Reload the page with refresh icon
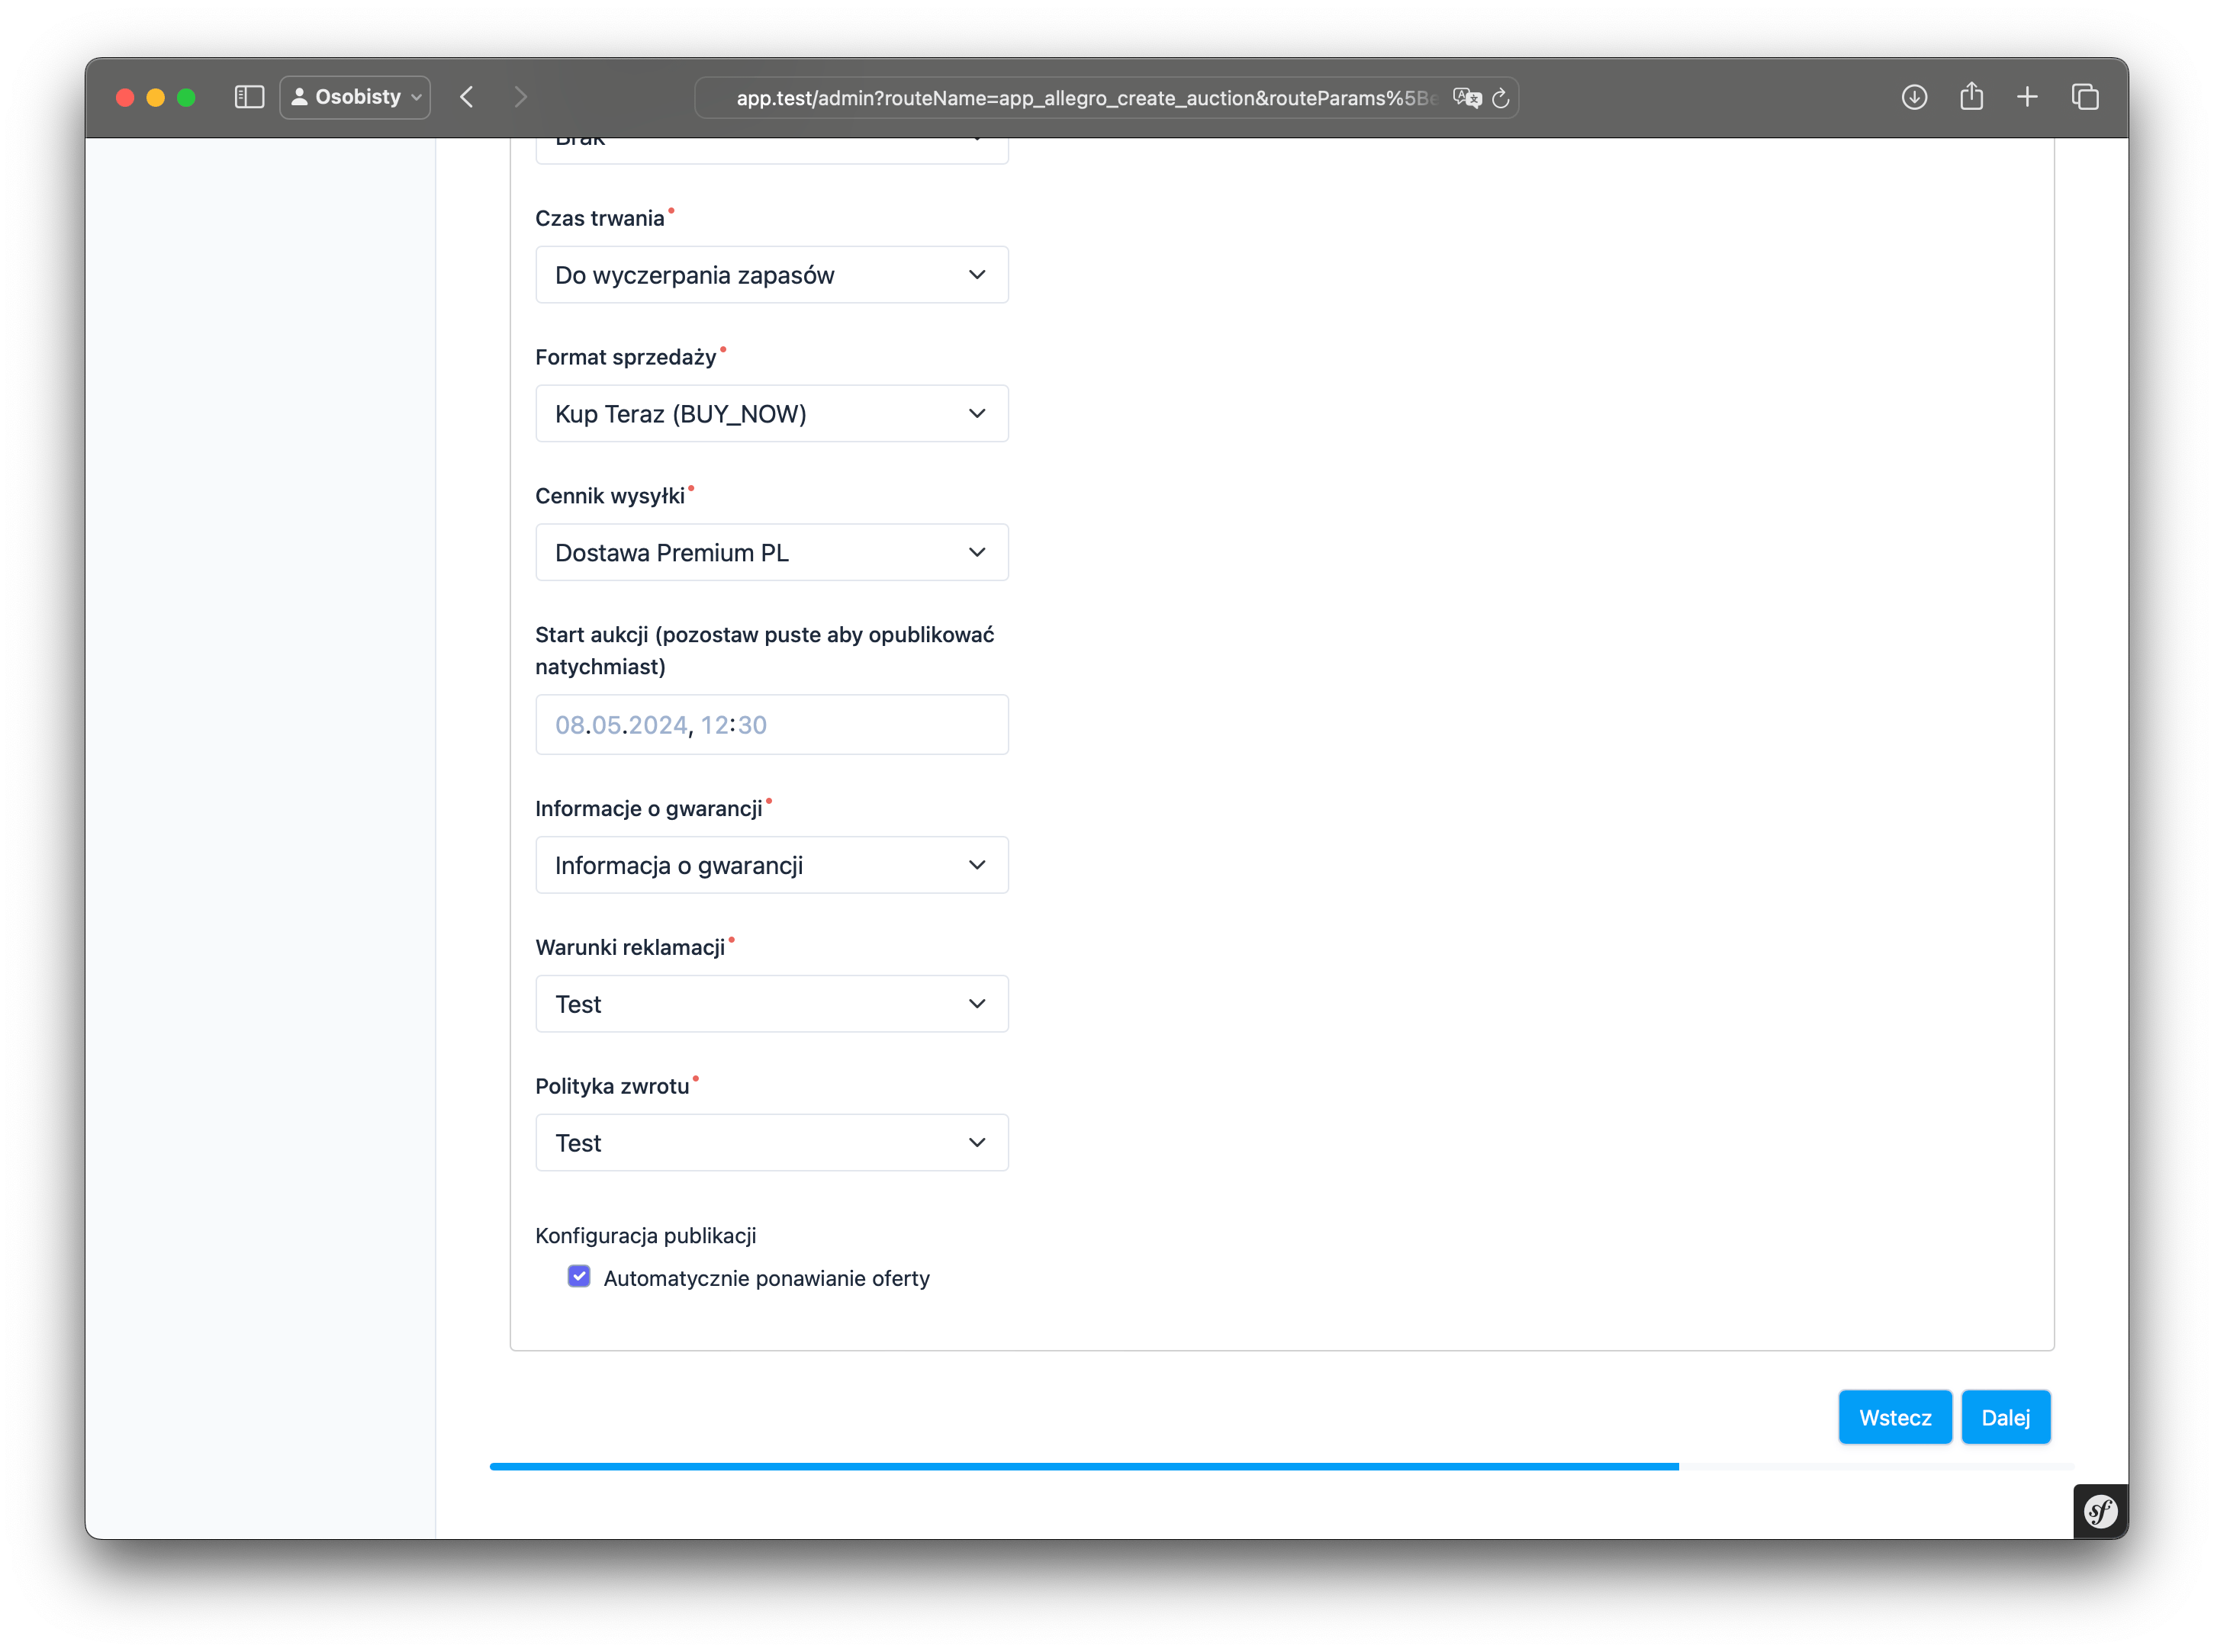The width and height of the screenshot is (2214, 1652). [x=1500, y=98]
